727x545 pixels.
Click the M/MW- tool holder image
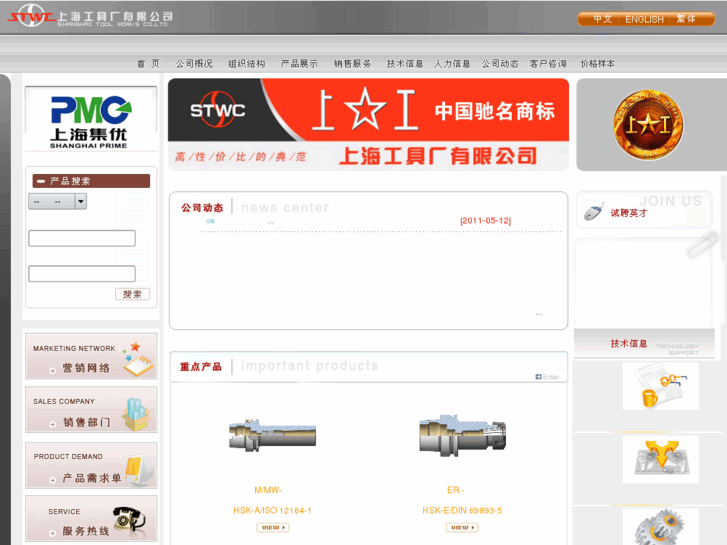[x=273, y=436]
